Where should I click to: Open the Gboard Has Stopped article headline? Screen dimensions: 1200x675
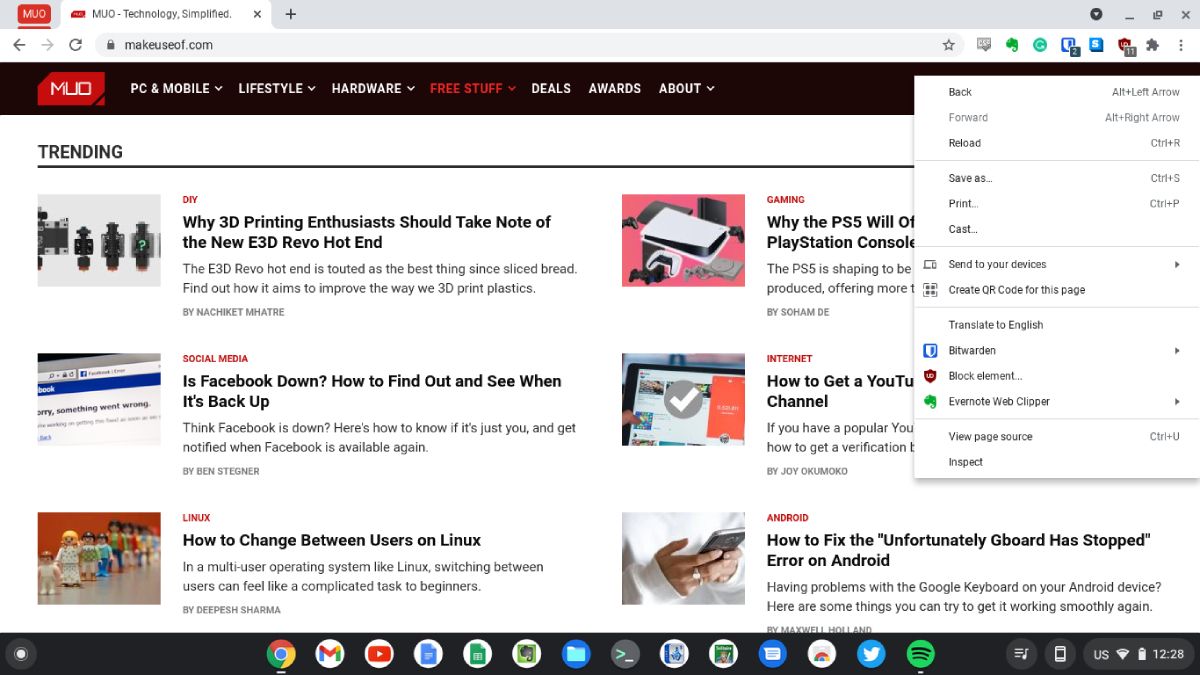click(x=958, y=550)
